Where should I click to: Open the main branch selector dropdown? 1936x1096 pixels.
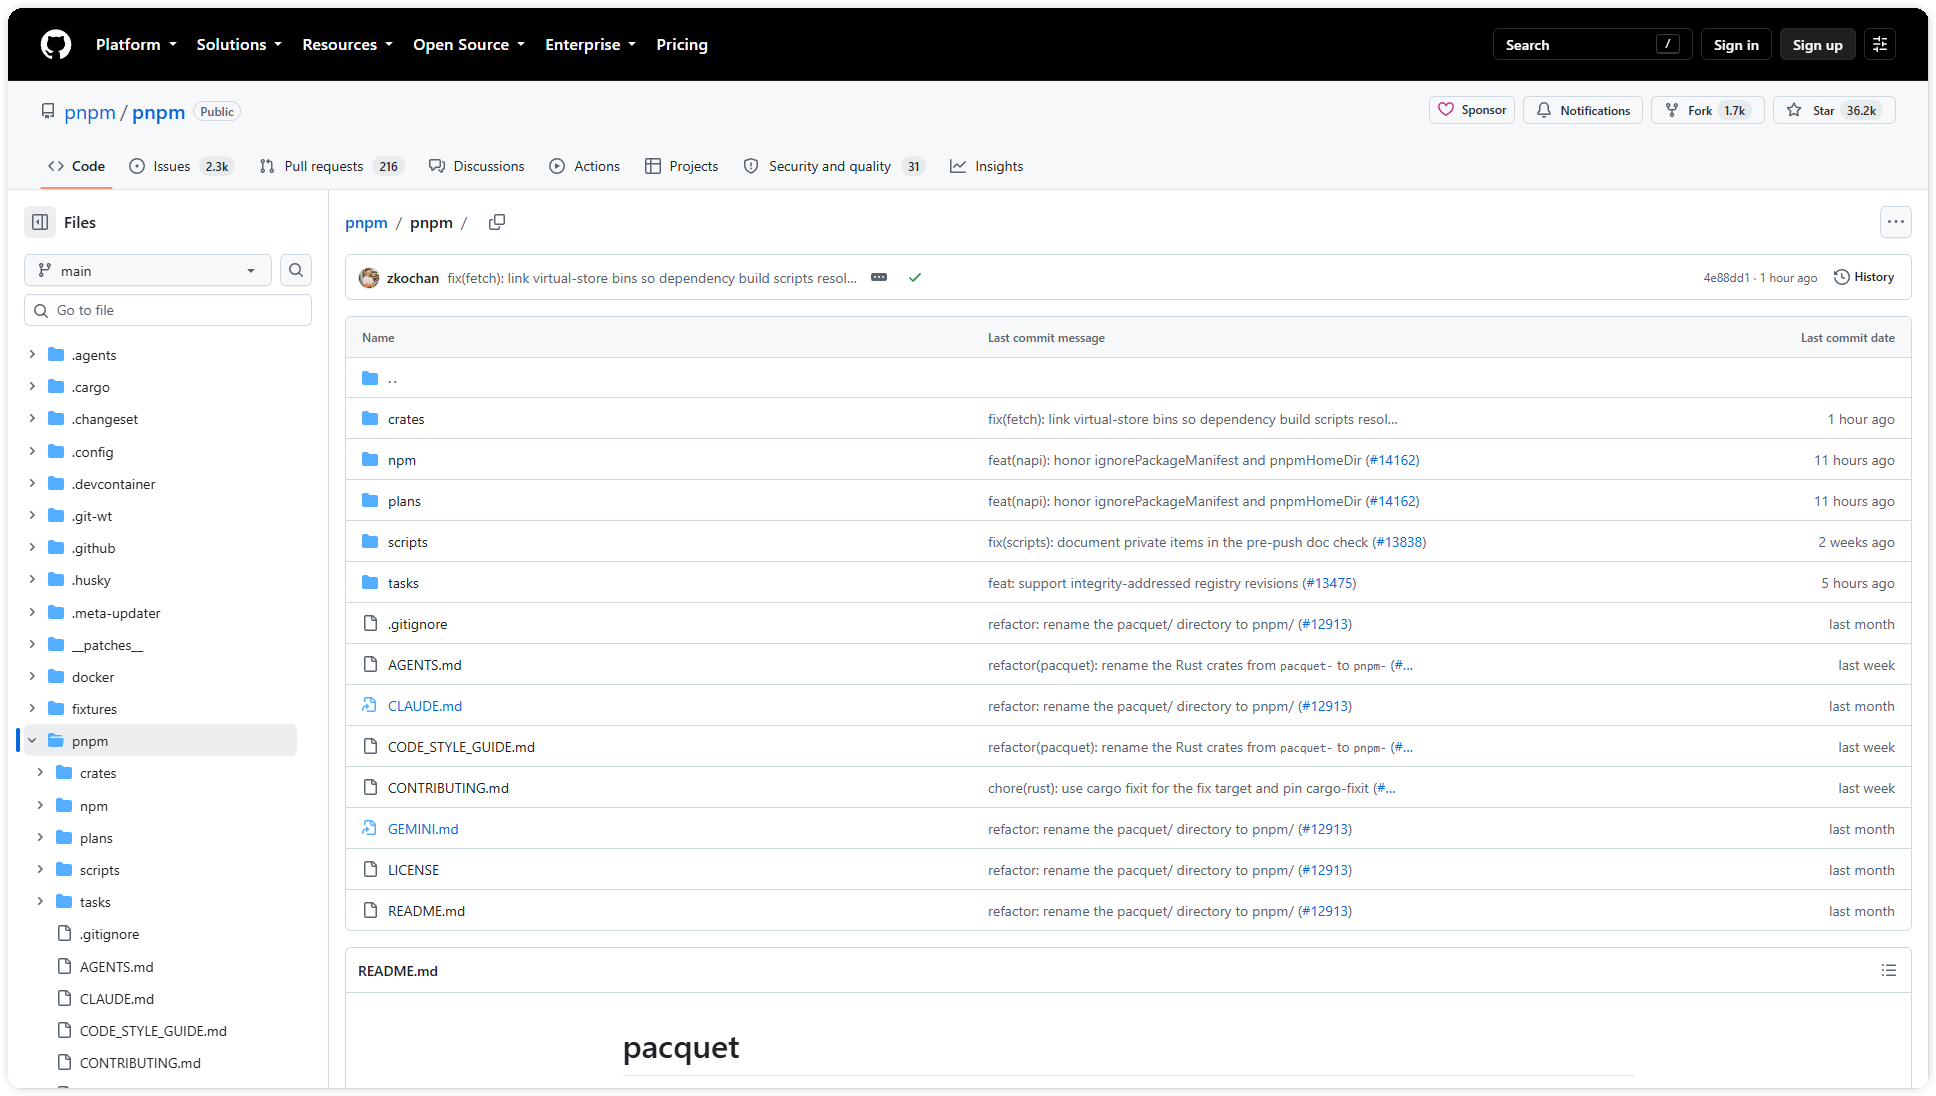pyautogui.click(x=148, y=270)
